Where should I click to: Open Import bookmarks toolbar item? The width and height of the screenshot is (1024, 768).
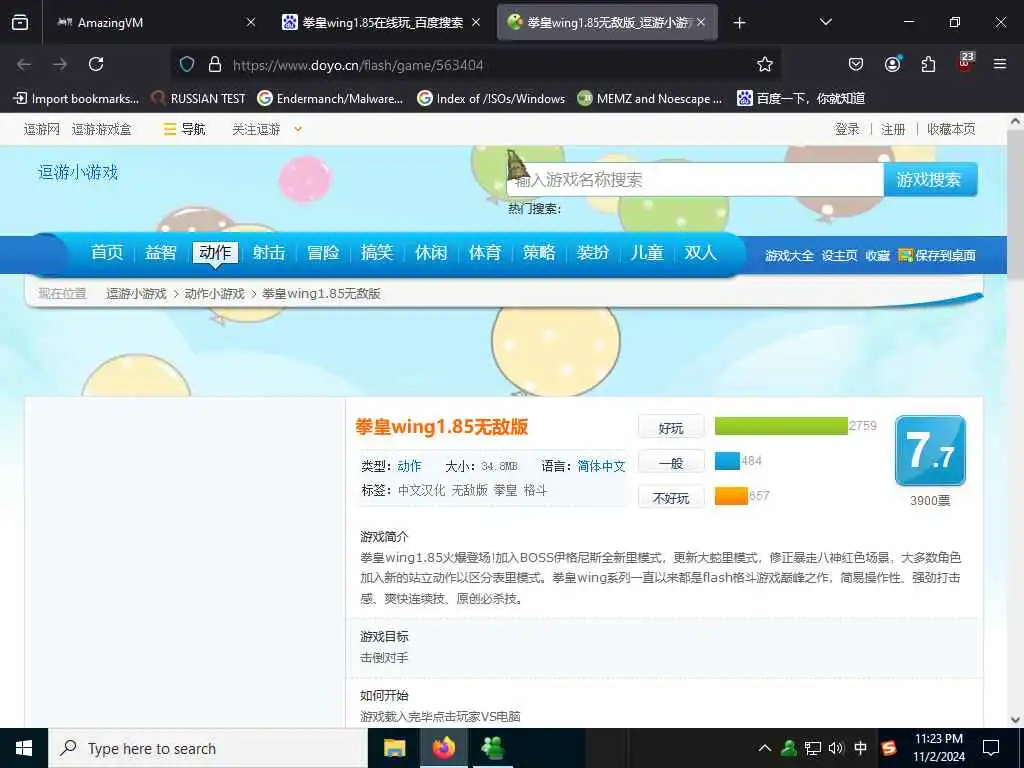(76, 99)
